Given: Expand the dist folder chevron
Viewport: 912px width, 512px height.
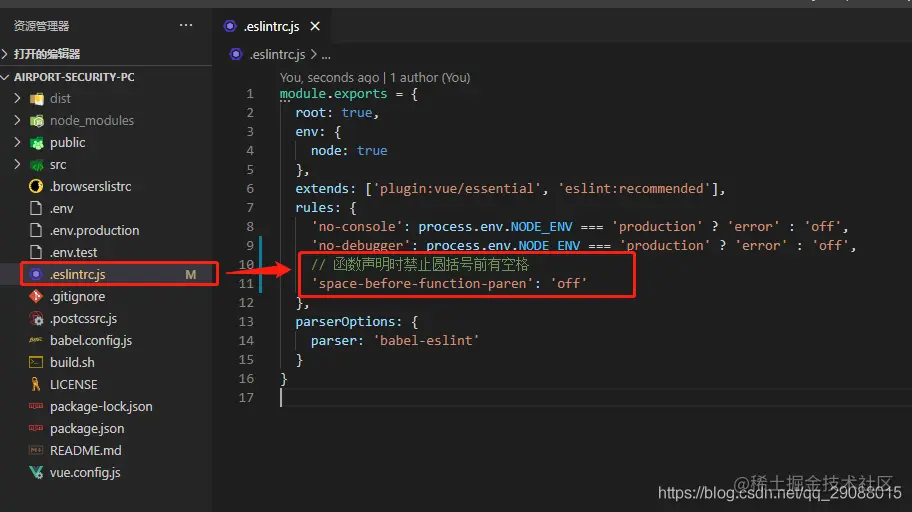Looking at the screenshot, I should 17,98.
